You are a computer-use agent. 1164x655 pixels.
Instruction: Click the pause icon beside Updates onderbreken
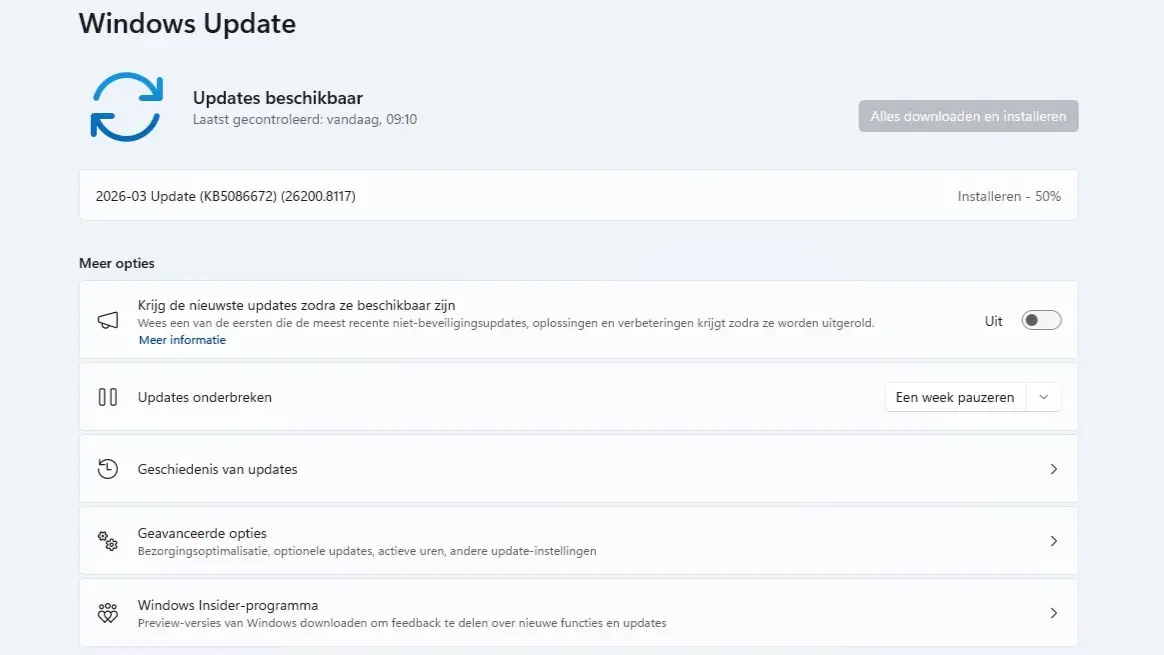(x=108, y=397)
